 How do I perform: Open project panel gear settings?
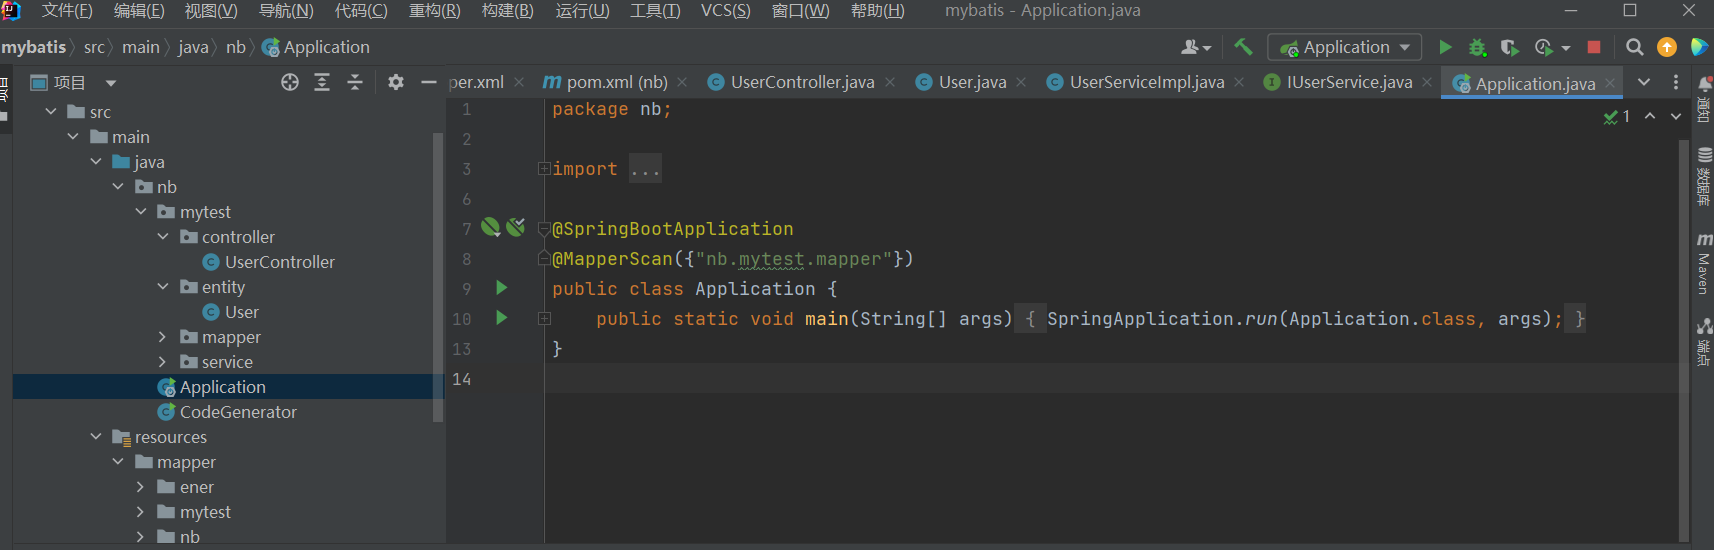click(396, 82)
